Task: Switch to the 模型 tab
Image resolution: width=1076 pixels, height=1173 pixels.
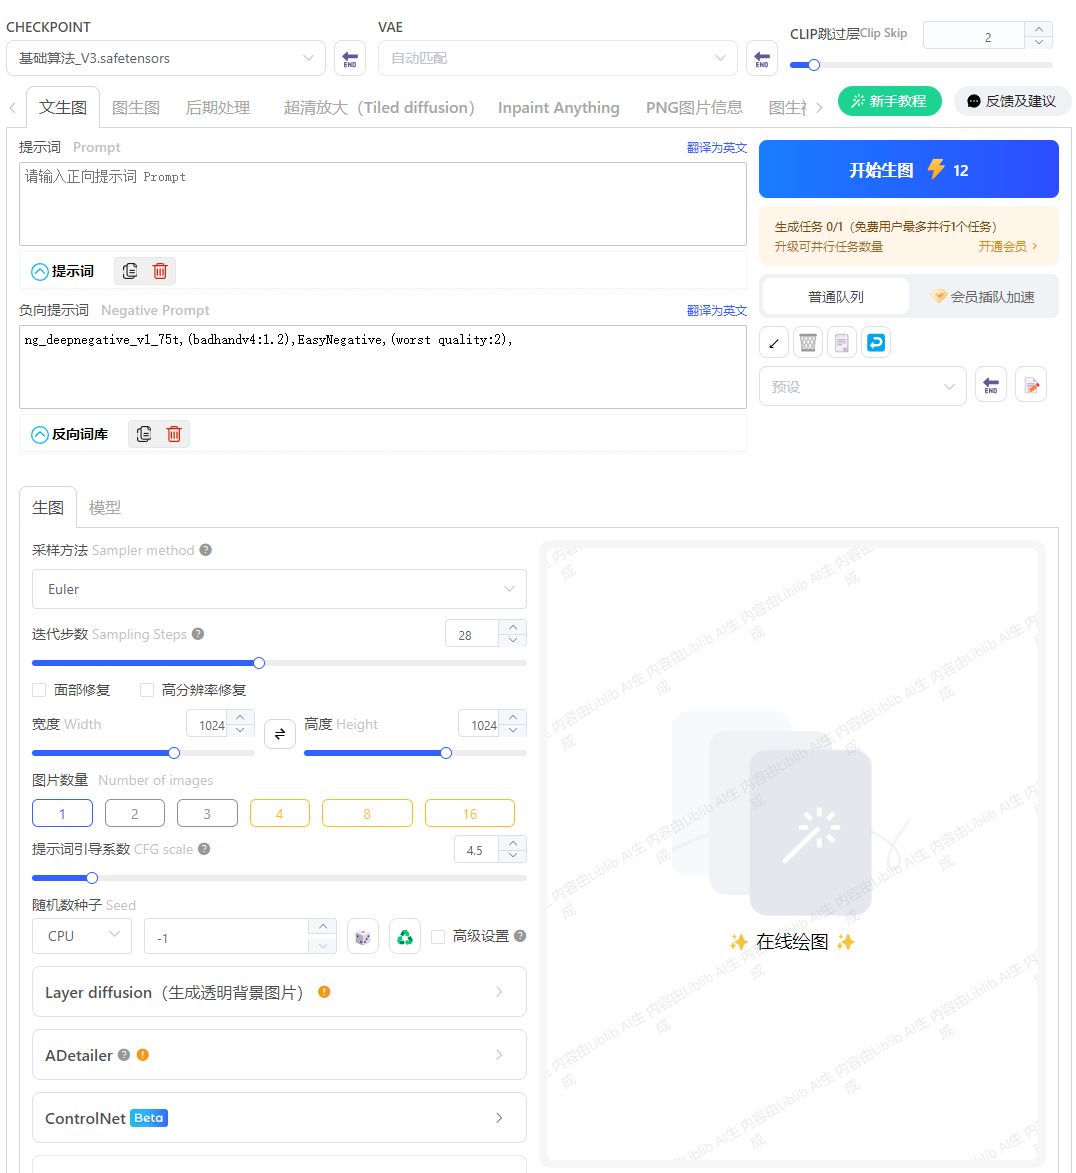Action: (104, 507)
